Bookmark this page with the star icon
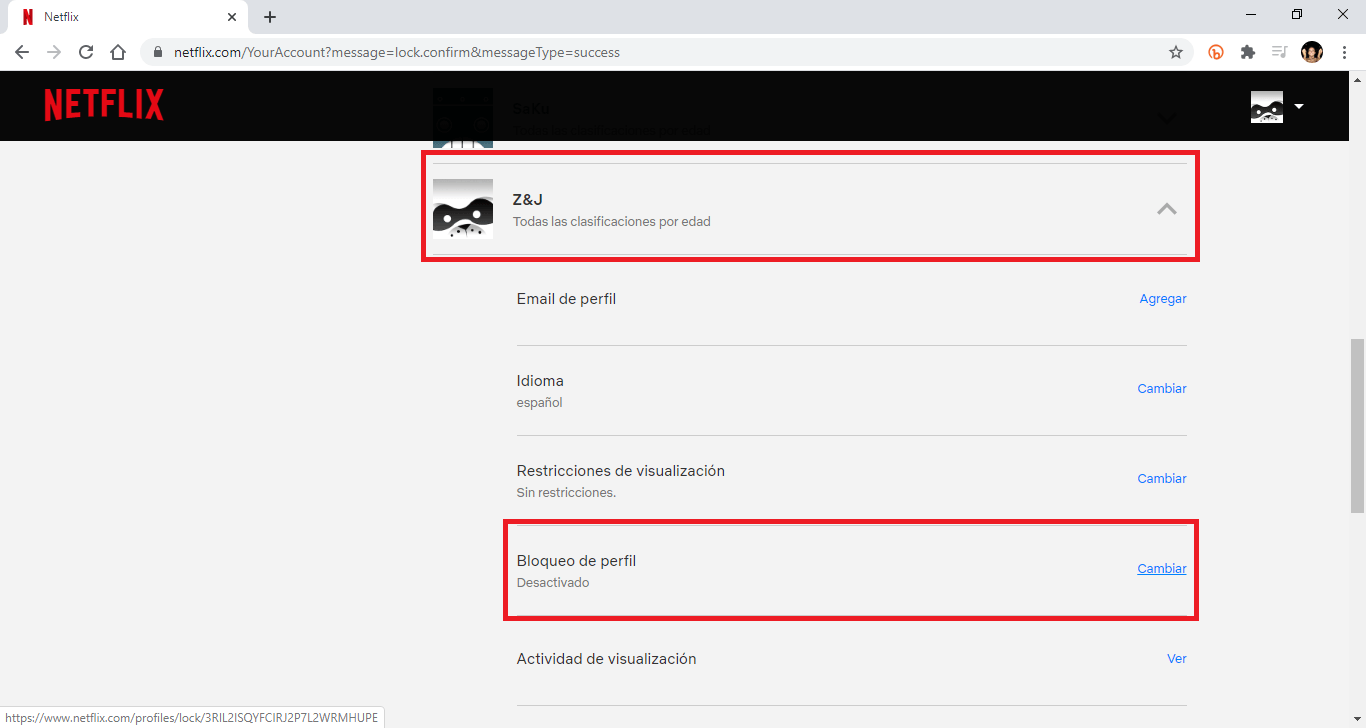Image resolution: width=1366 pixels, height=728 pixels. tap(1176, 52)
